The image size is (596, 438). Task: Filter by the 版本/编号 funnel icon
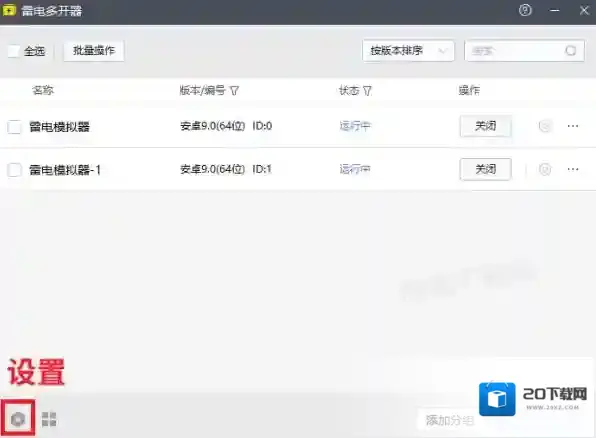pos(234,90)
